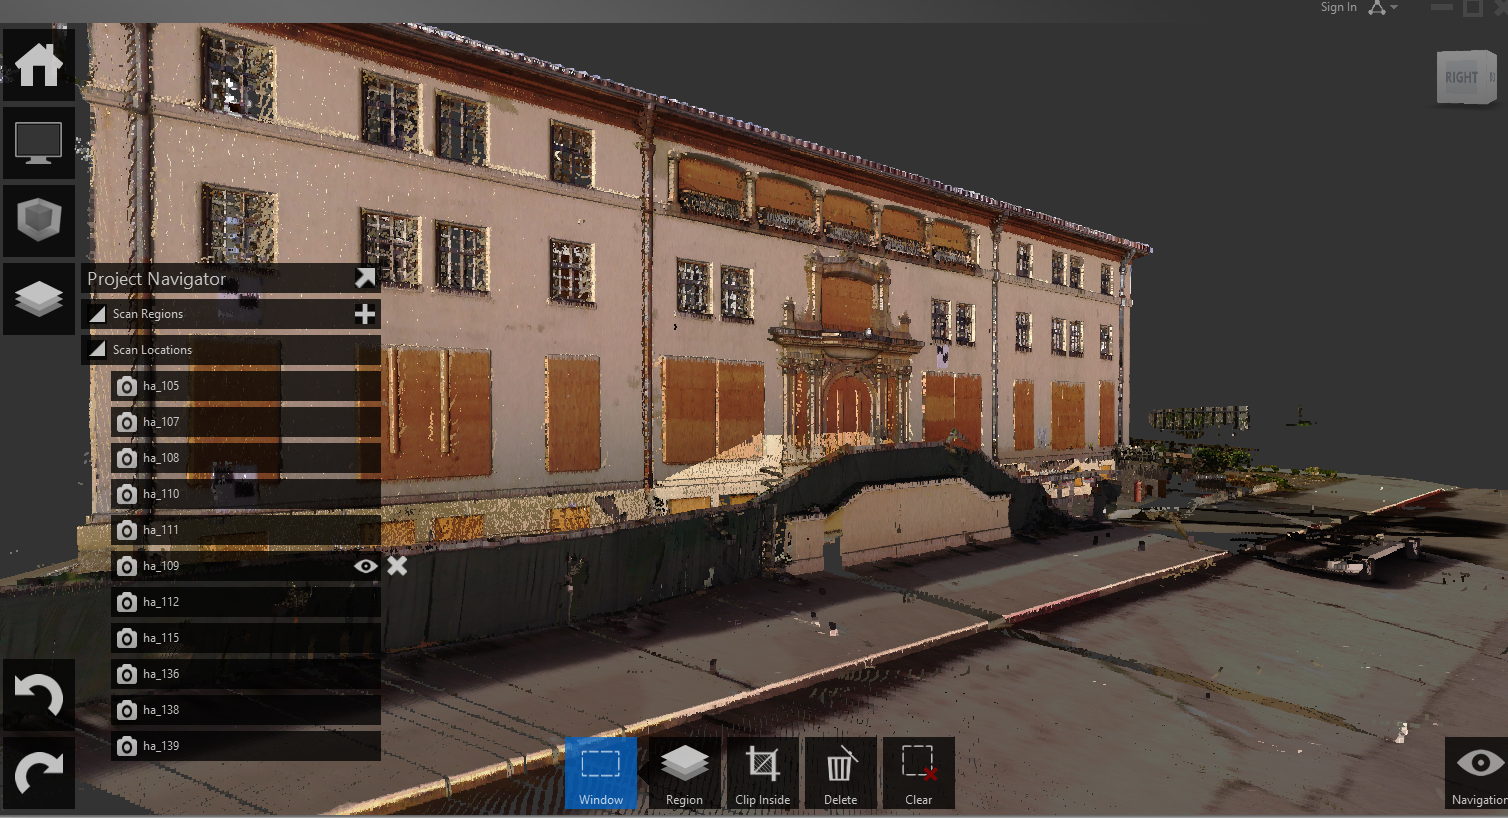Image resolution: width=1508 pixels, height=818 pixels.
Task: Click the Sign In link
Action: (x=1338, y=7)
